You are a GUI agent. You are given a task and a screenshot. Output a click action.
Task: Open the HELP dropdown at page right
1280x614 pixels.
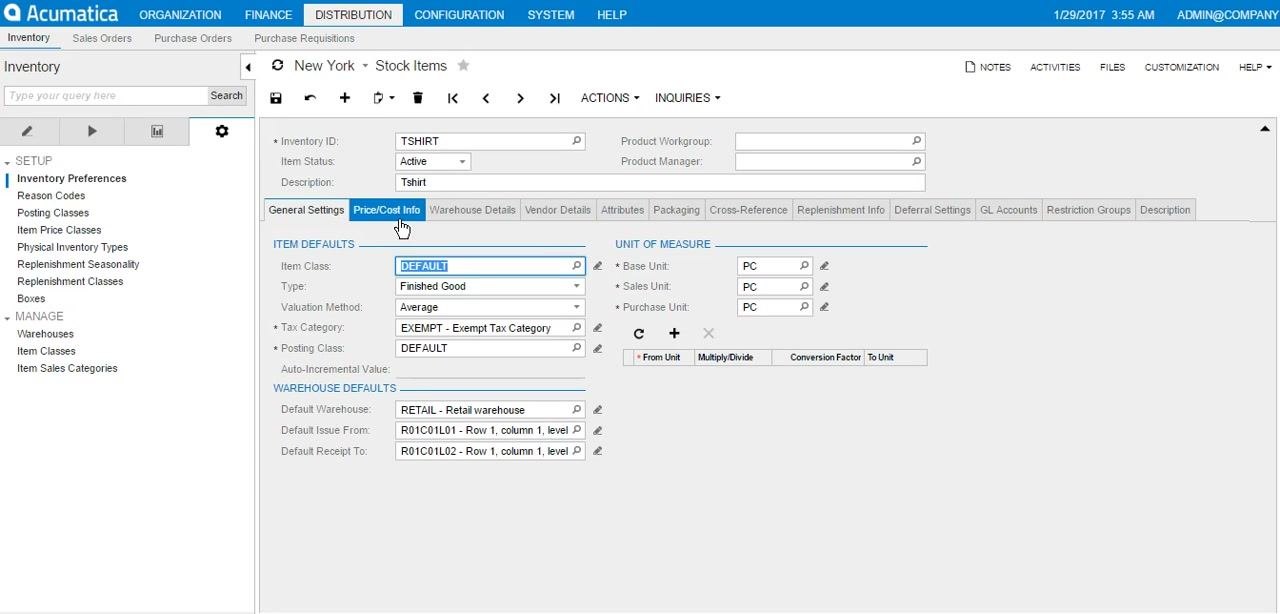[1255, 67]
